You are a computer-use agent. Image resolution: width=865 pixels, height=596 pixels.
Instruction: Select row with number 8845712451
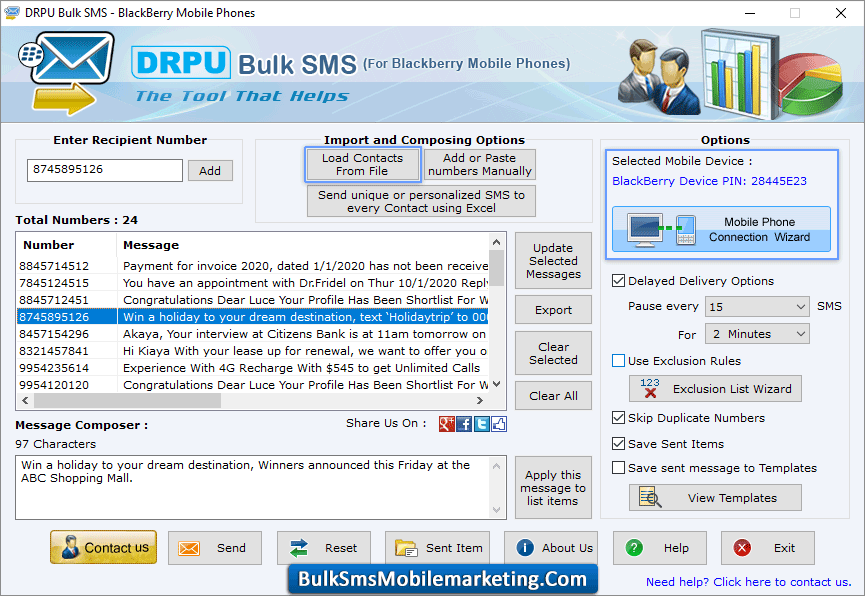coord(253,300)
